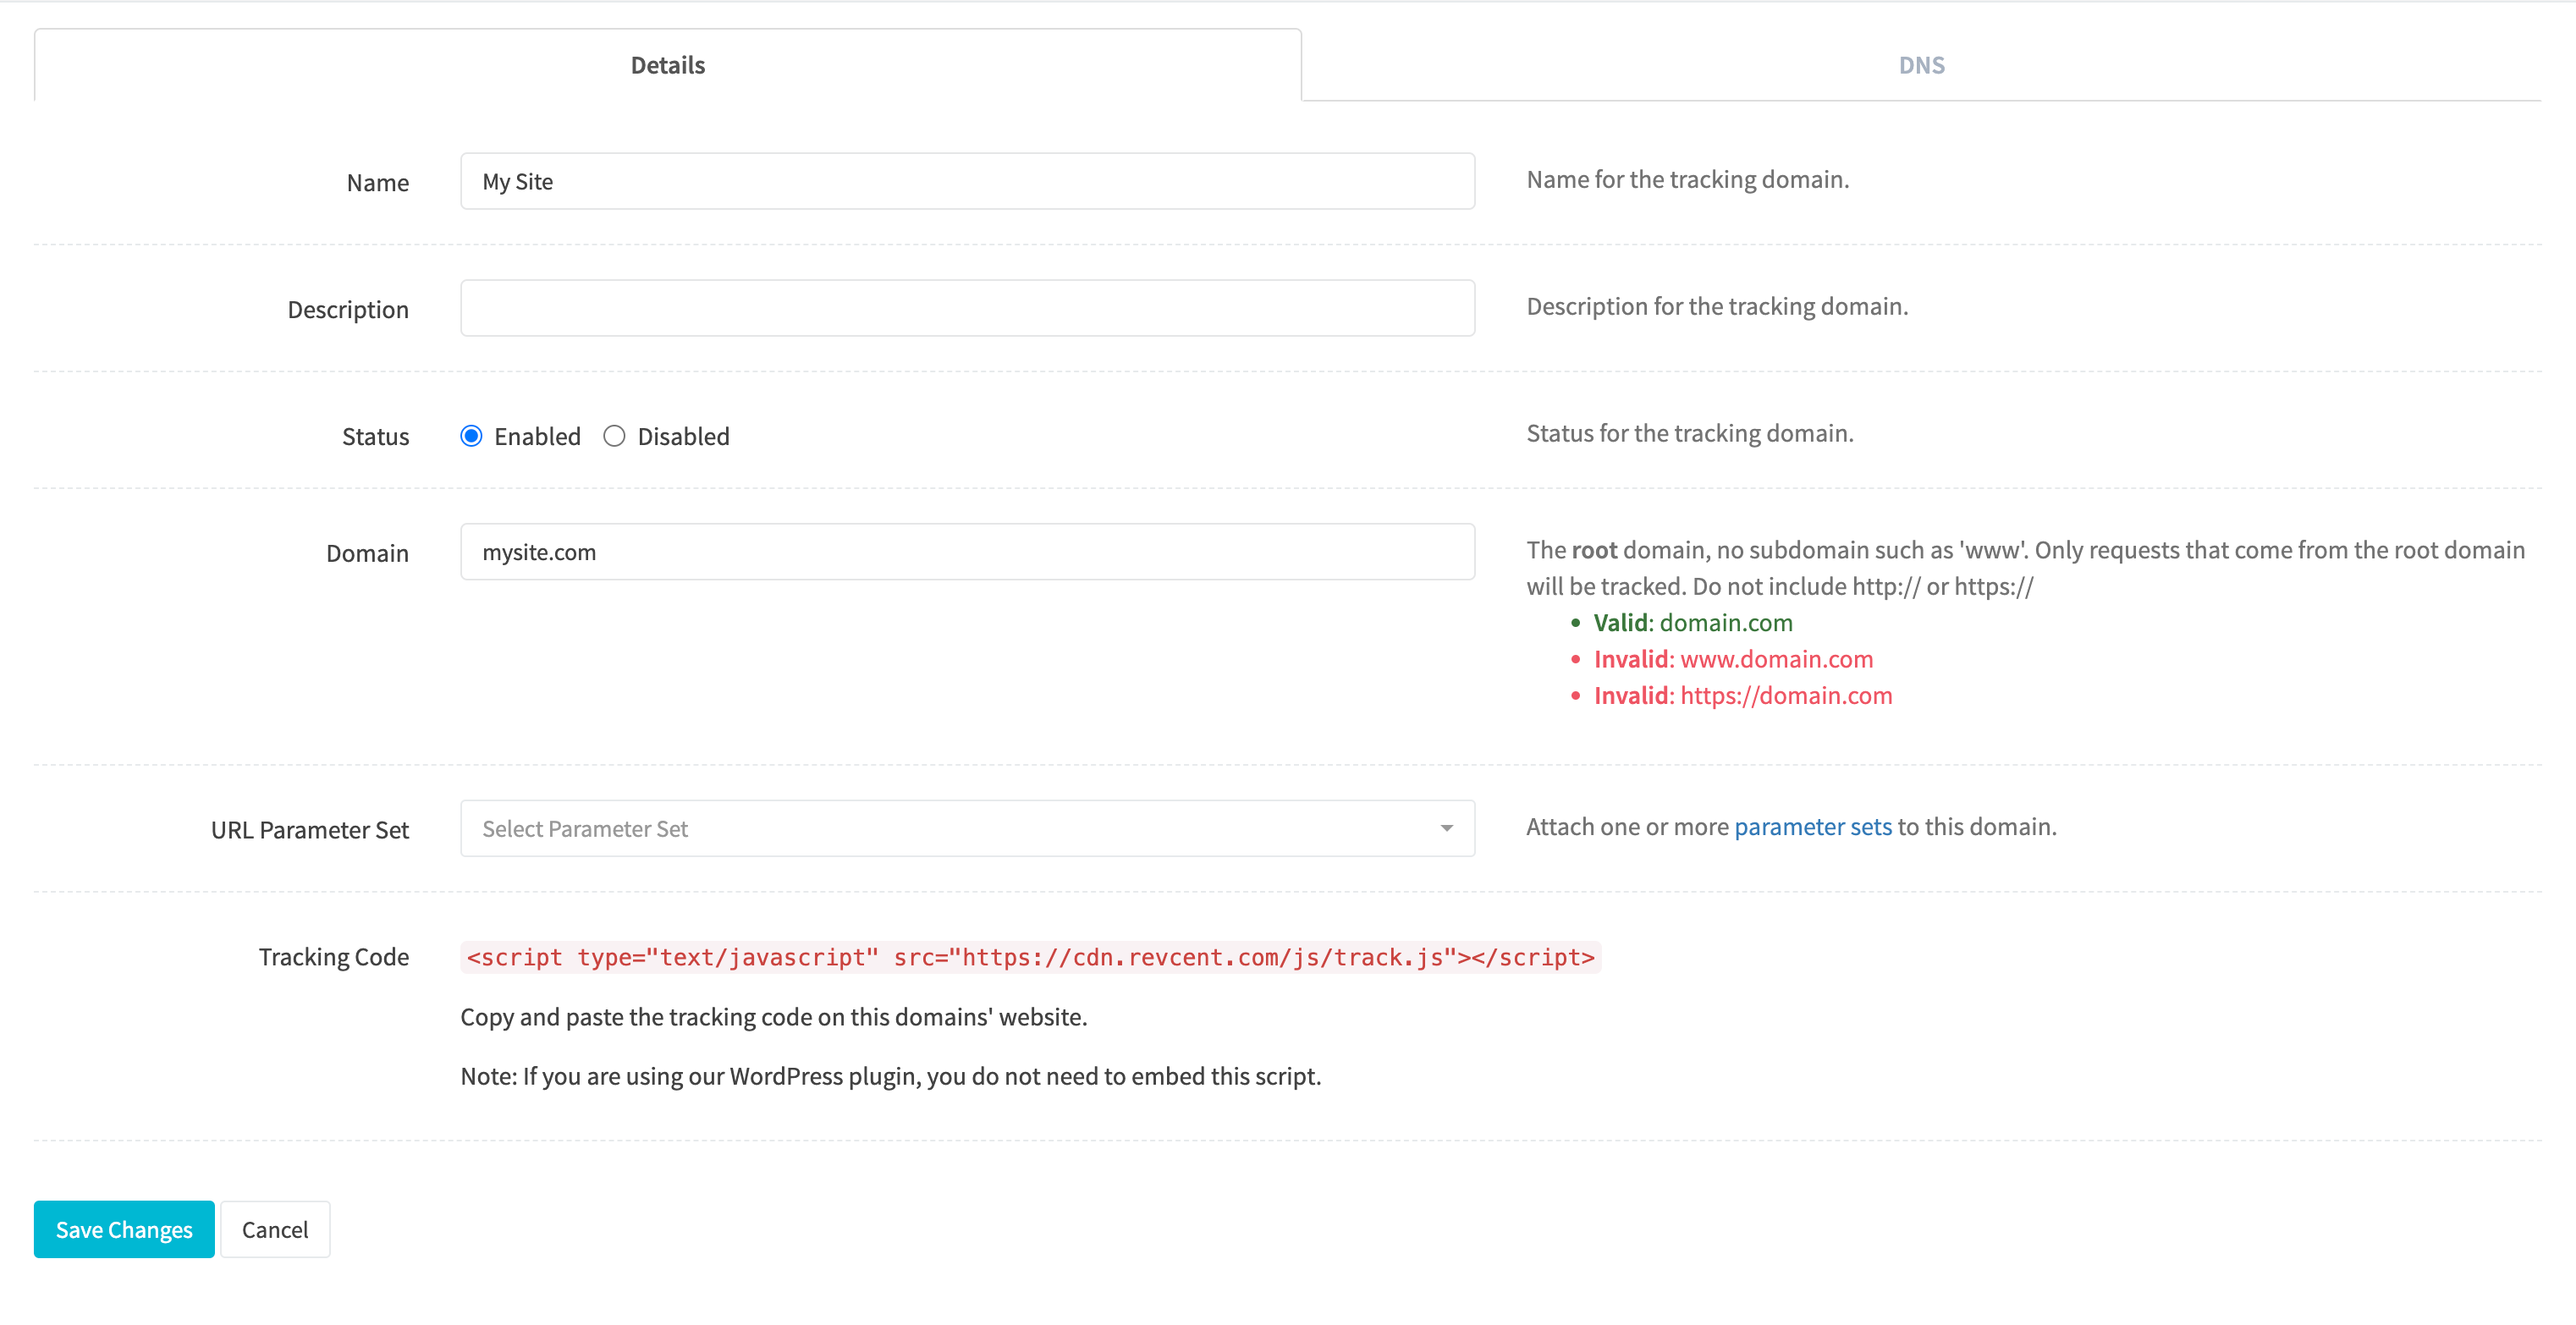Open the Select Parameter Set dropdown
The width and height of the screenshot is (2576, 1325).
tap(967, 828)
